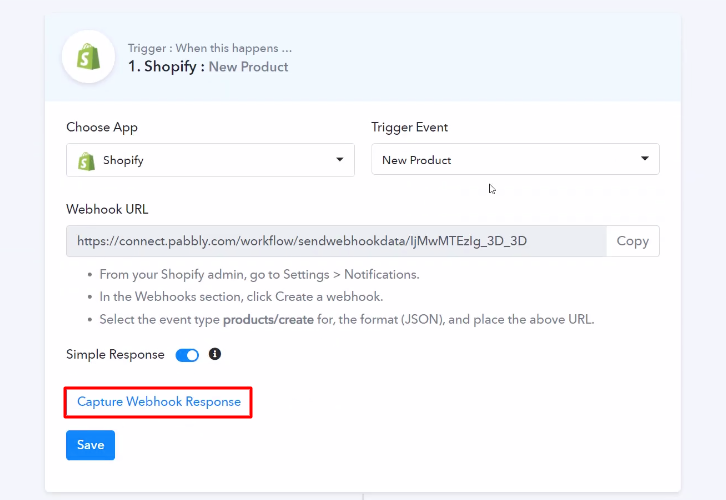Open the Trigger Event New Product dropdown
726x500 pixels.
coord(515,159)
